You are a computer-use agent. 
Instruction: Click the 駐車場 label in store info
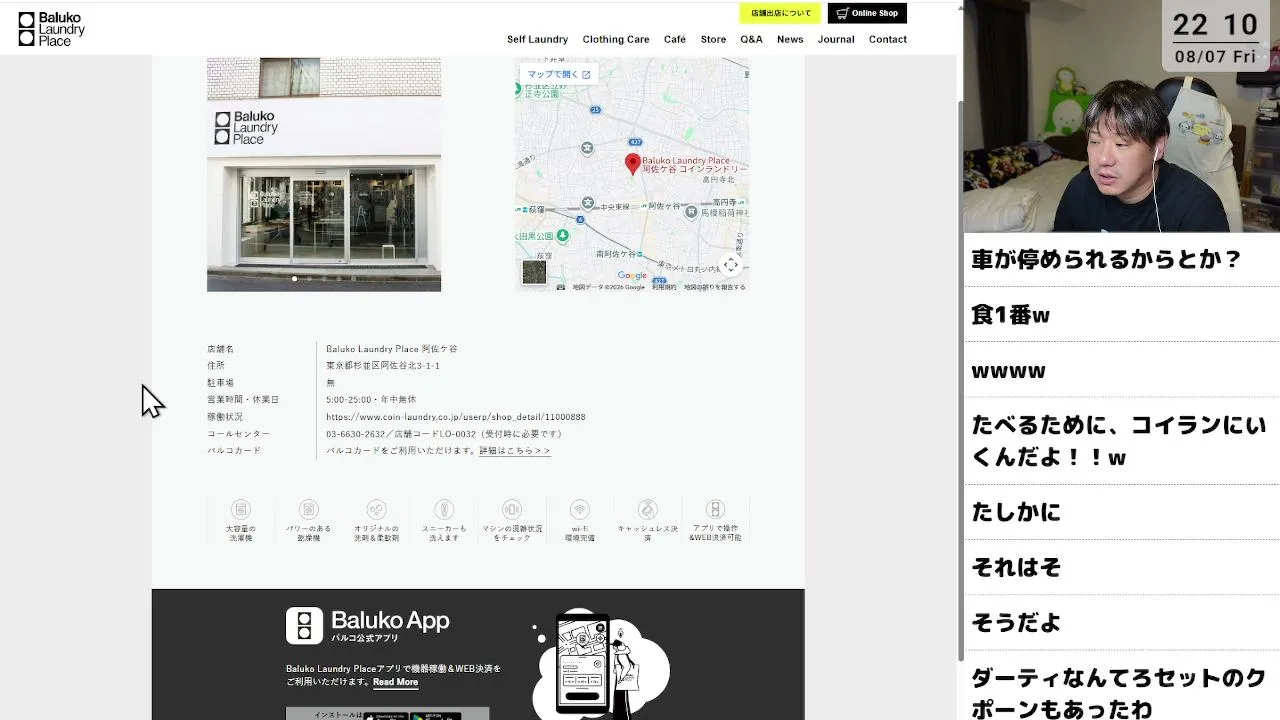220,383
